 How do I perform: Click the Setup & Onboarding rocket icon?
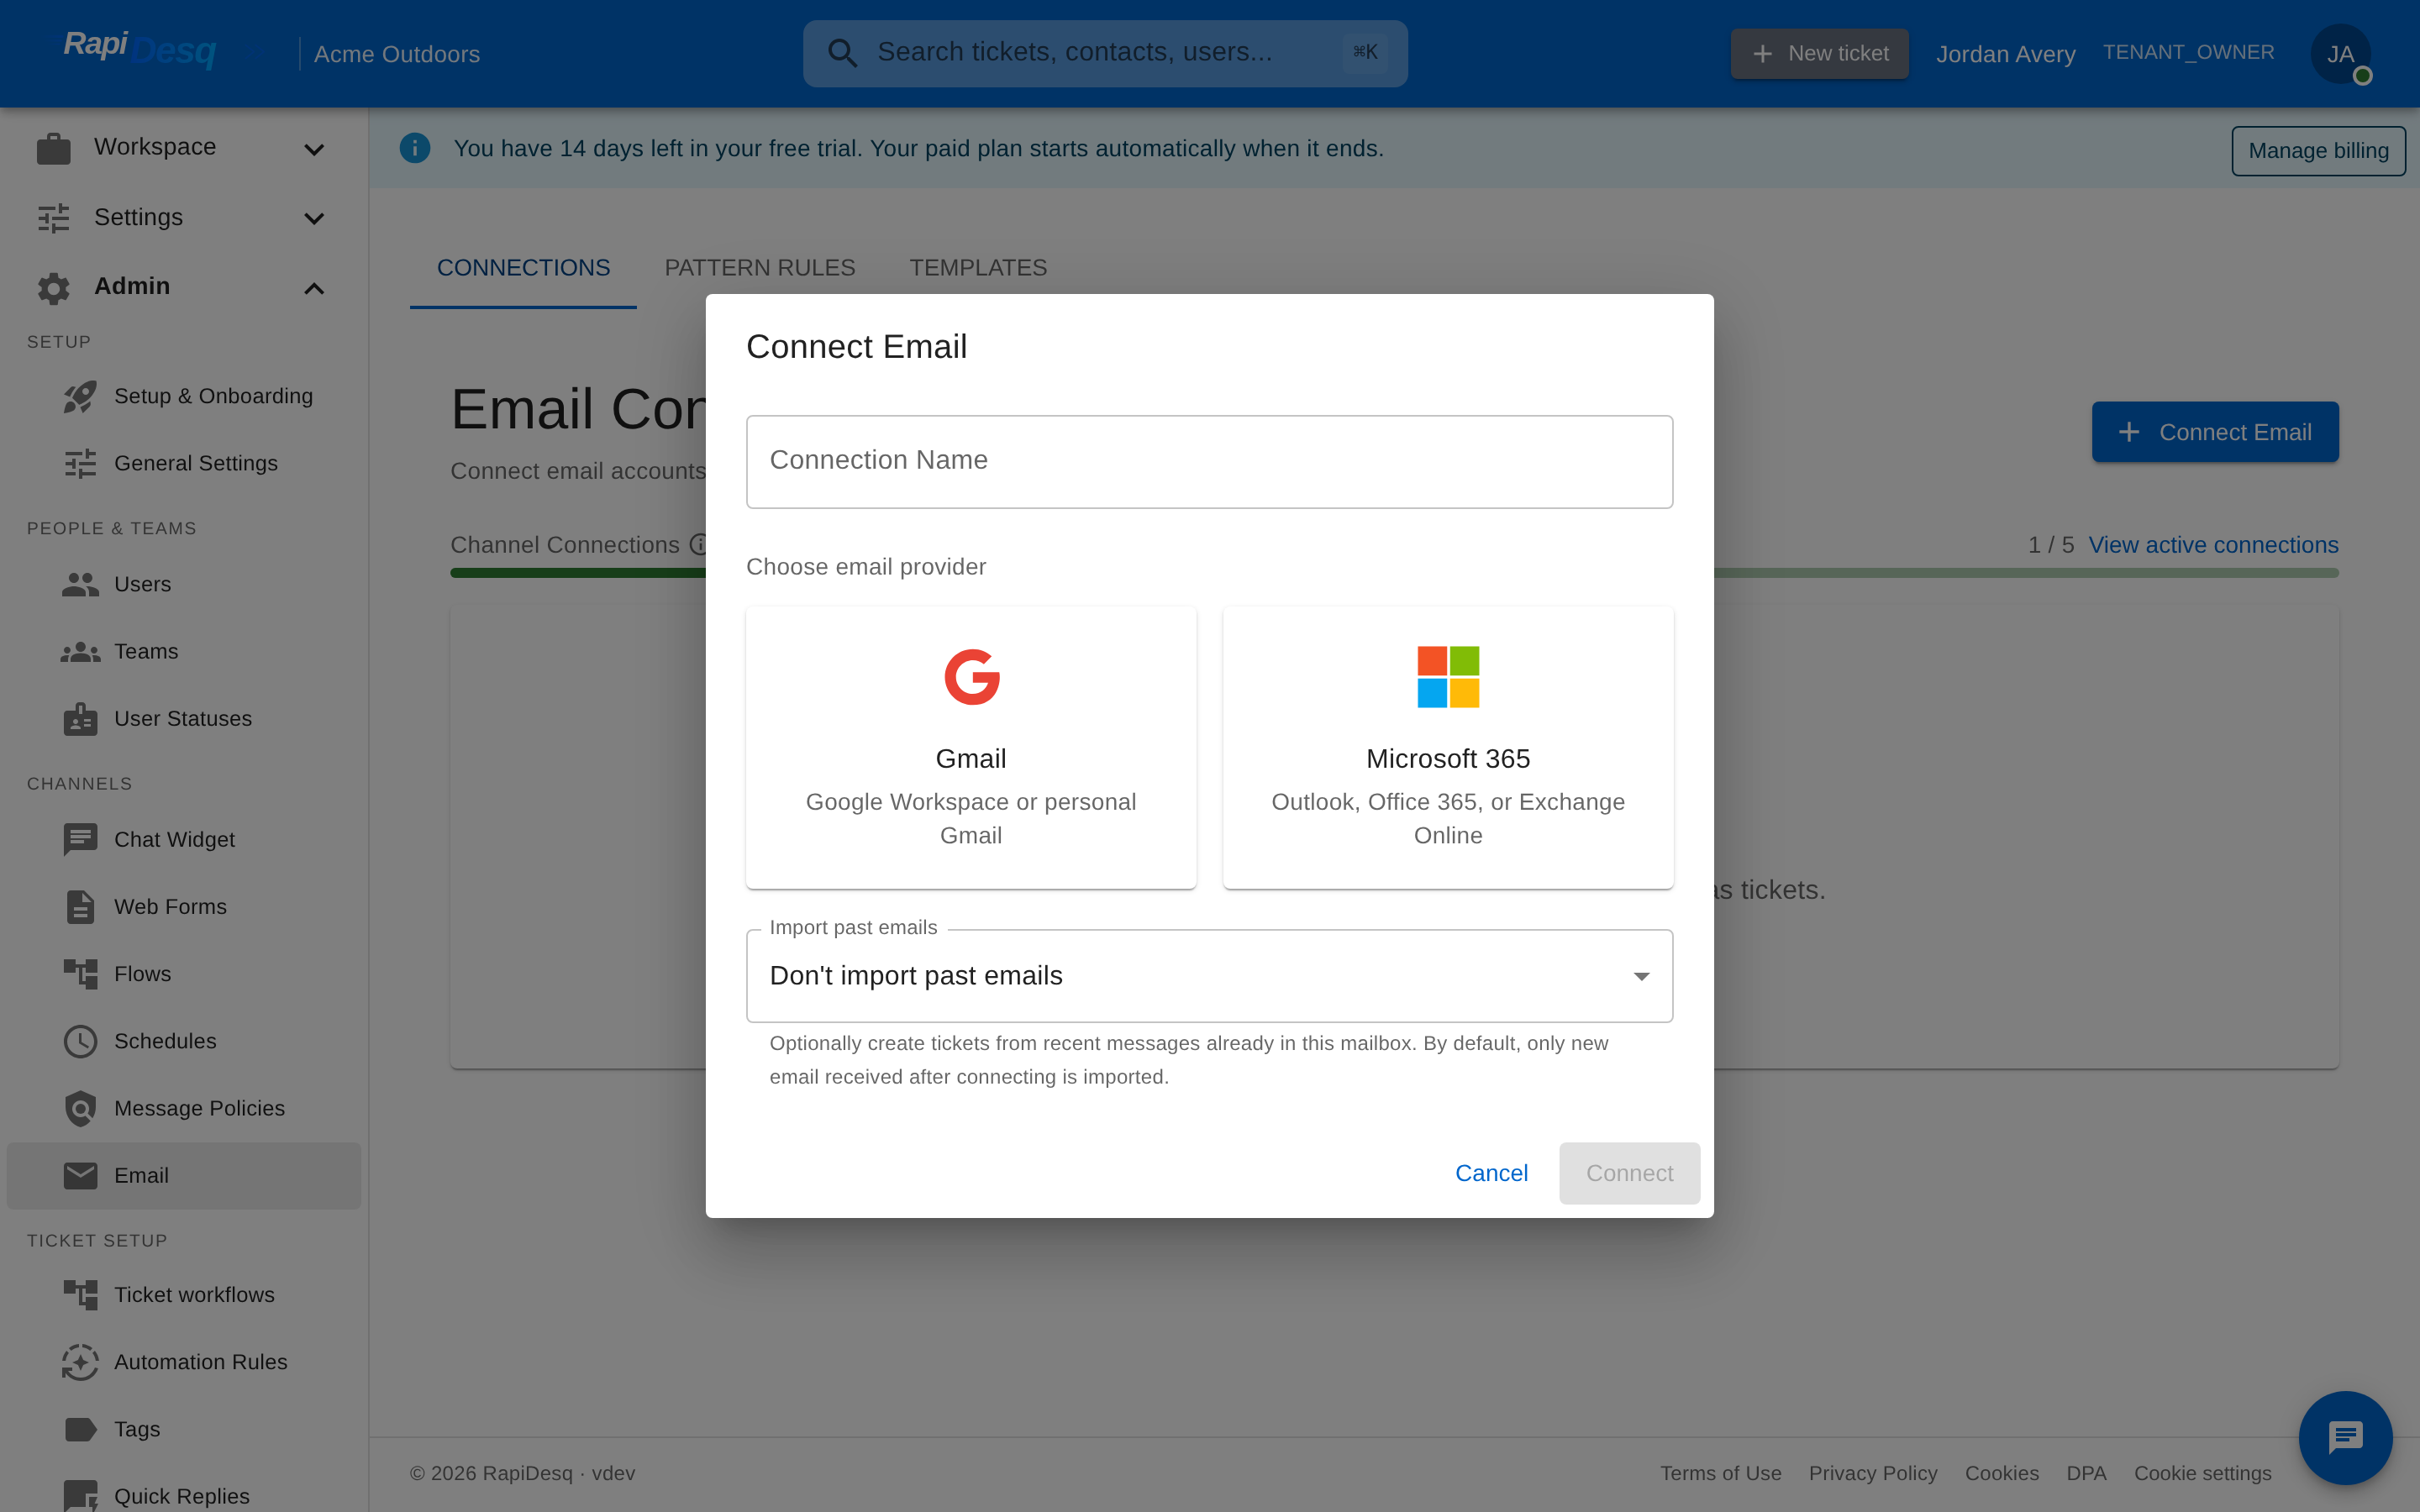click(x=80, y=396)
